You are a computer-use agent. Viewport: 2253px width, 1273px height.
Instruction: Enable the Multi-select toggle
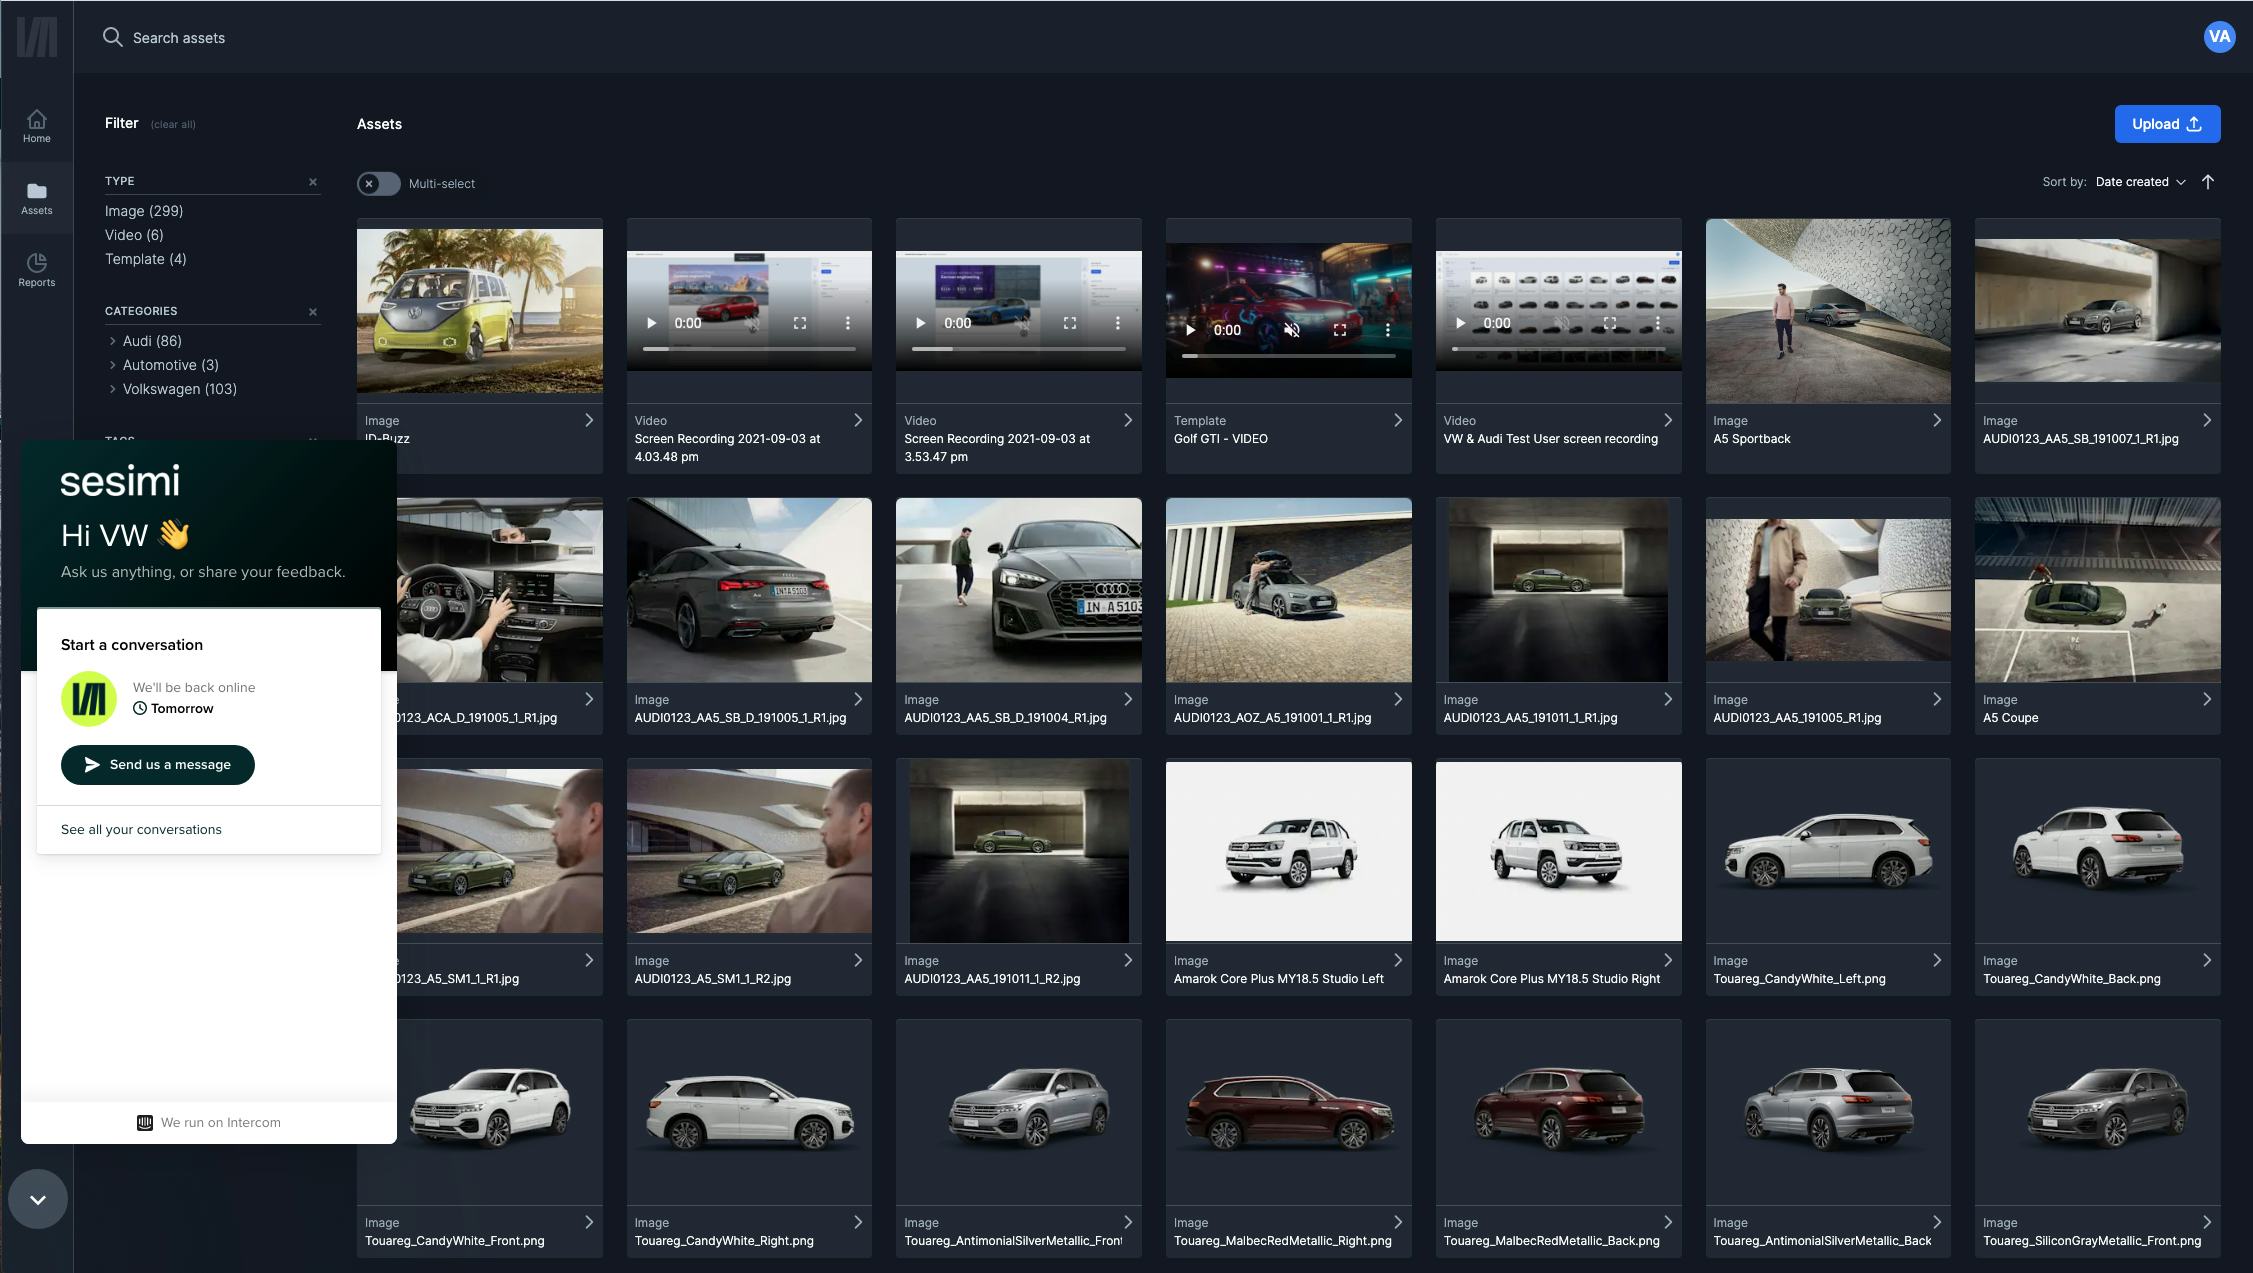coord(378,184)
